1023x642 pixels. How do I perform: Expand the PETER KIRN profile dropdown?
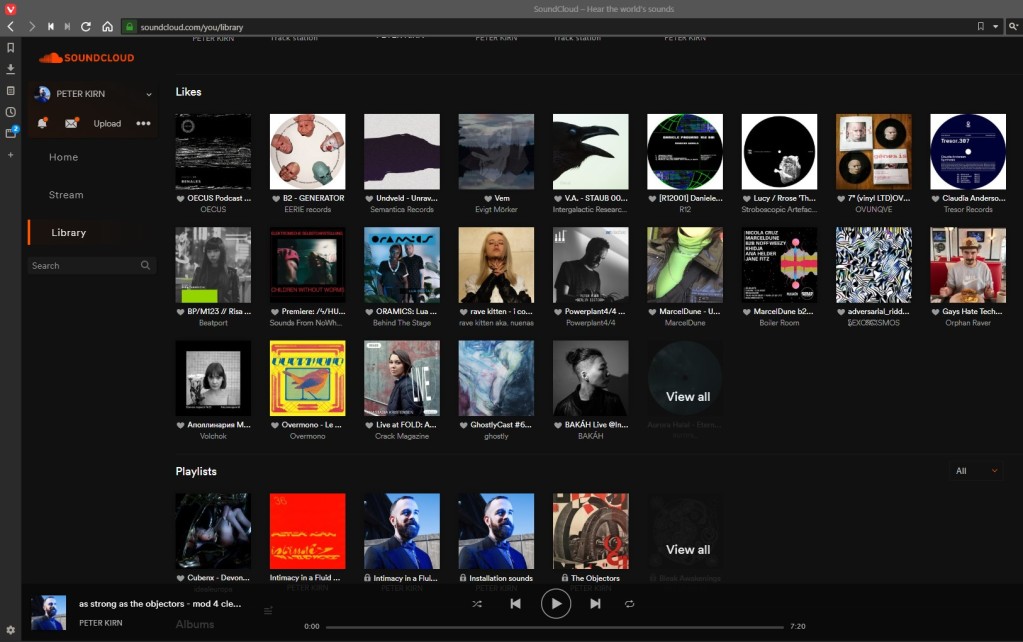point(149,94)
